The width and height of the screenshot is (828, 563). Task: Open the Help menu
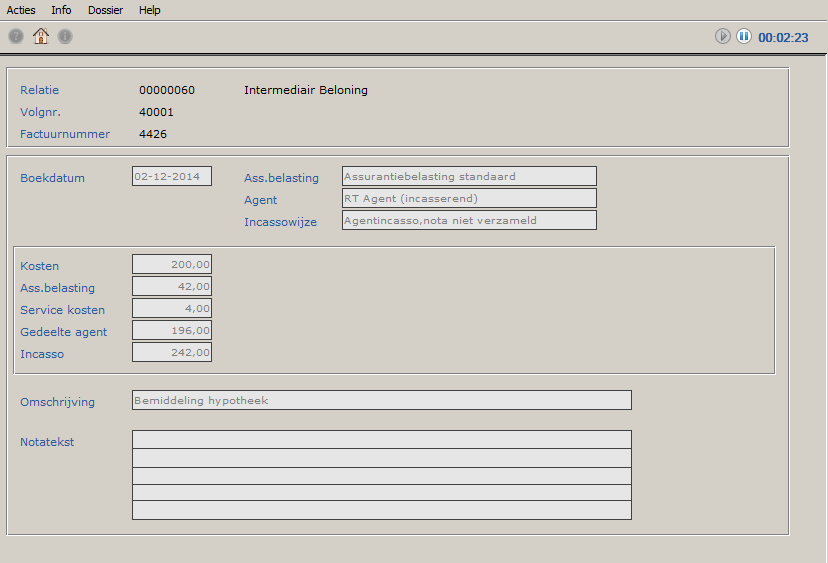tap(149, 10)
